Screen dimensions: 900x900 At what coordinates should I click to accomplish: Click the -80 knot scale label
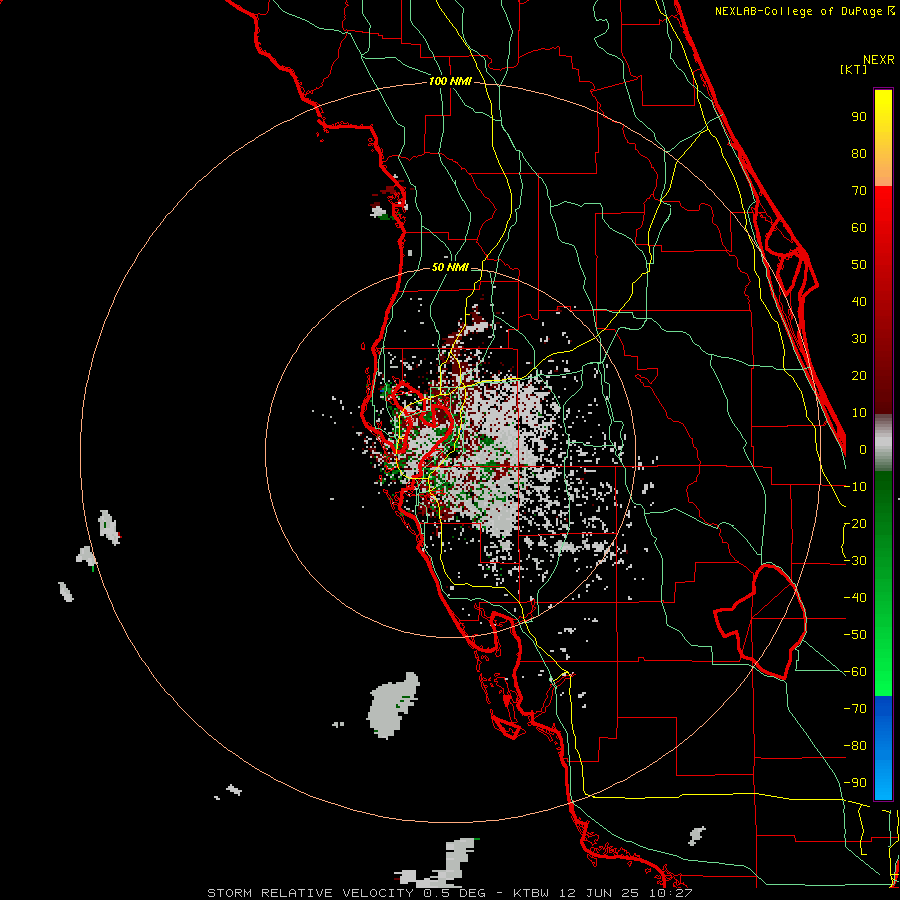[x=855, y=746]
